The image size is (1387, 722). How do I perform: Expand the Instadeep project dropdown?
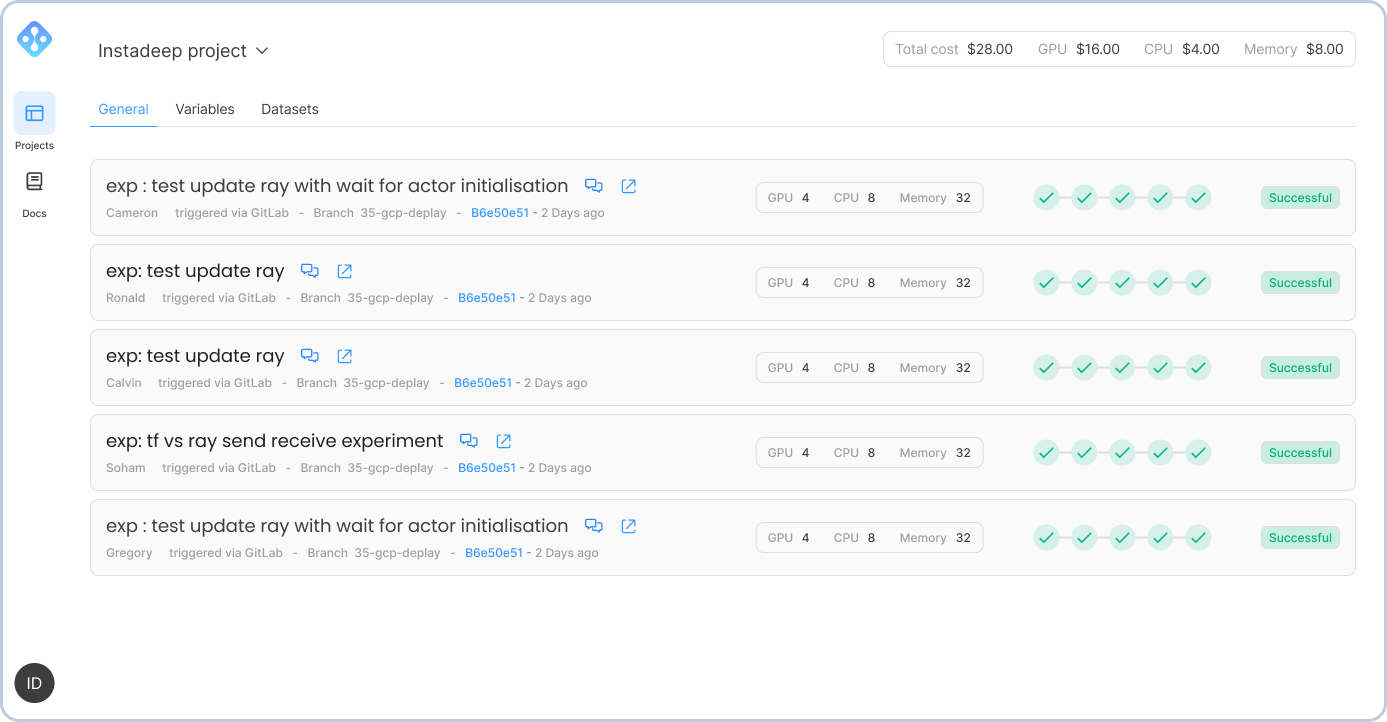pyautogui.click(x=184, y=51)
